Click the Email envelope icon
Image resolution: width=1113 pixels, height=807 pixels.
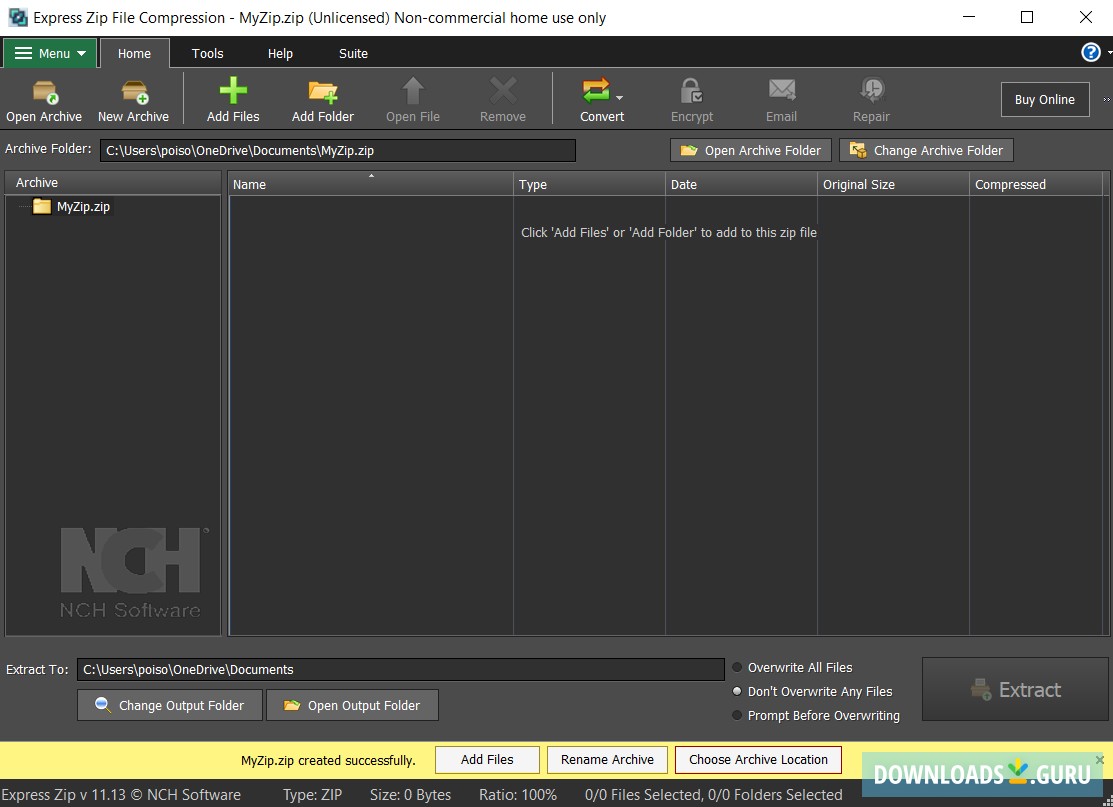[782, 91]
